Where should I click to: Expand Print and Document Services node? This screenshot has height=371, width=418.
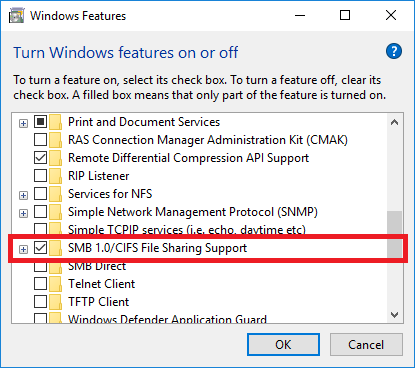23,124
